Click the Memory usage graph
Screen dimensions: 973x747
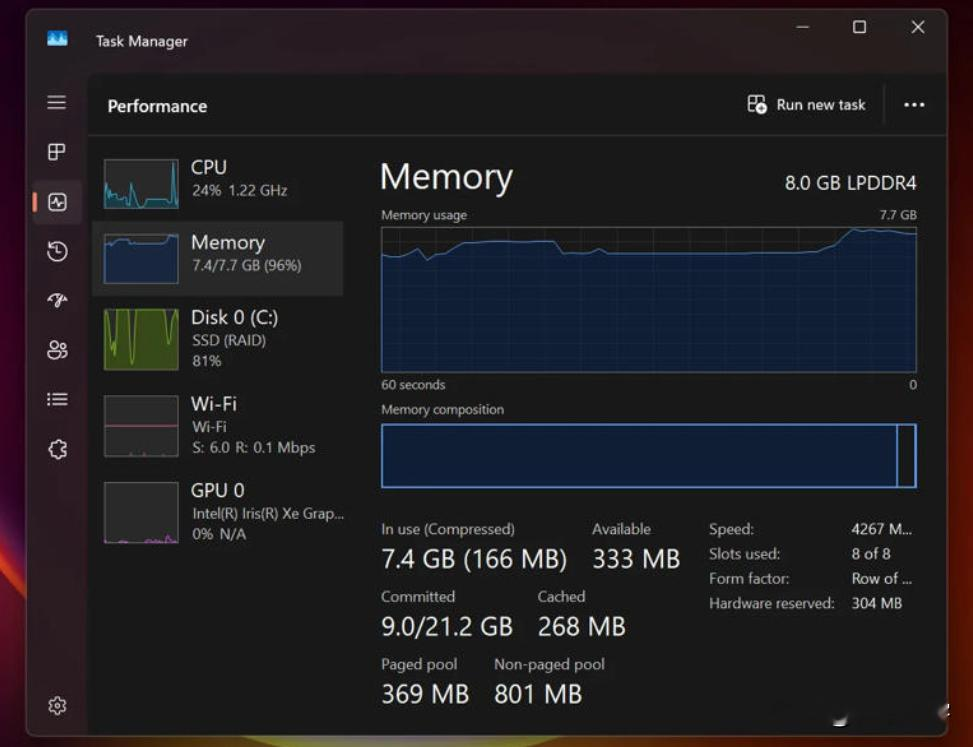(648, 300)
